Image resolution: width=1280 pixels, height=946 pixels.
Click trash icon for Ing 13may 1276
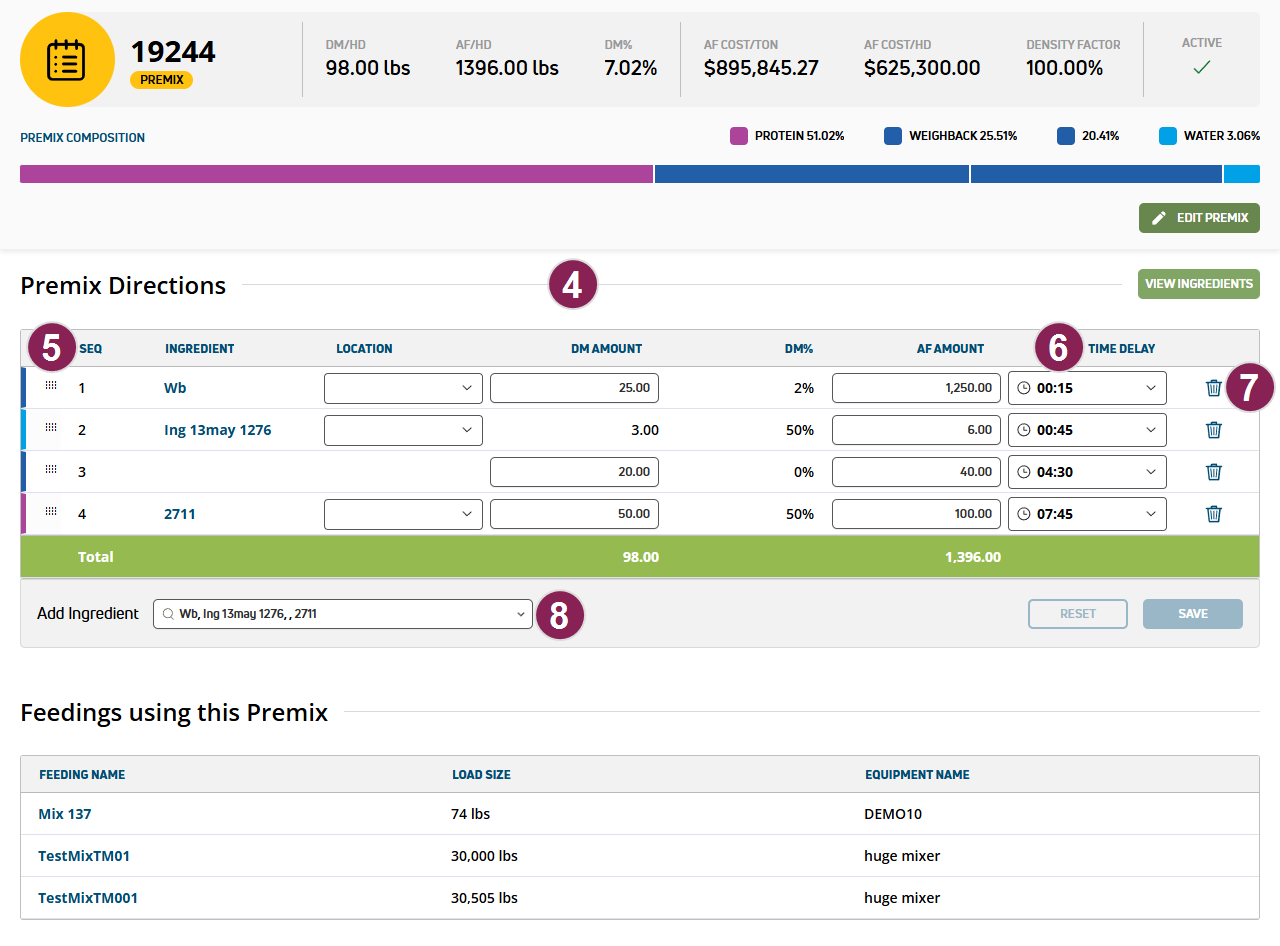pos(1213,430)
